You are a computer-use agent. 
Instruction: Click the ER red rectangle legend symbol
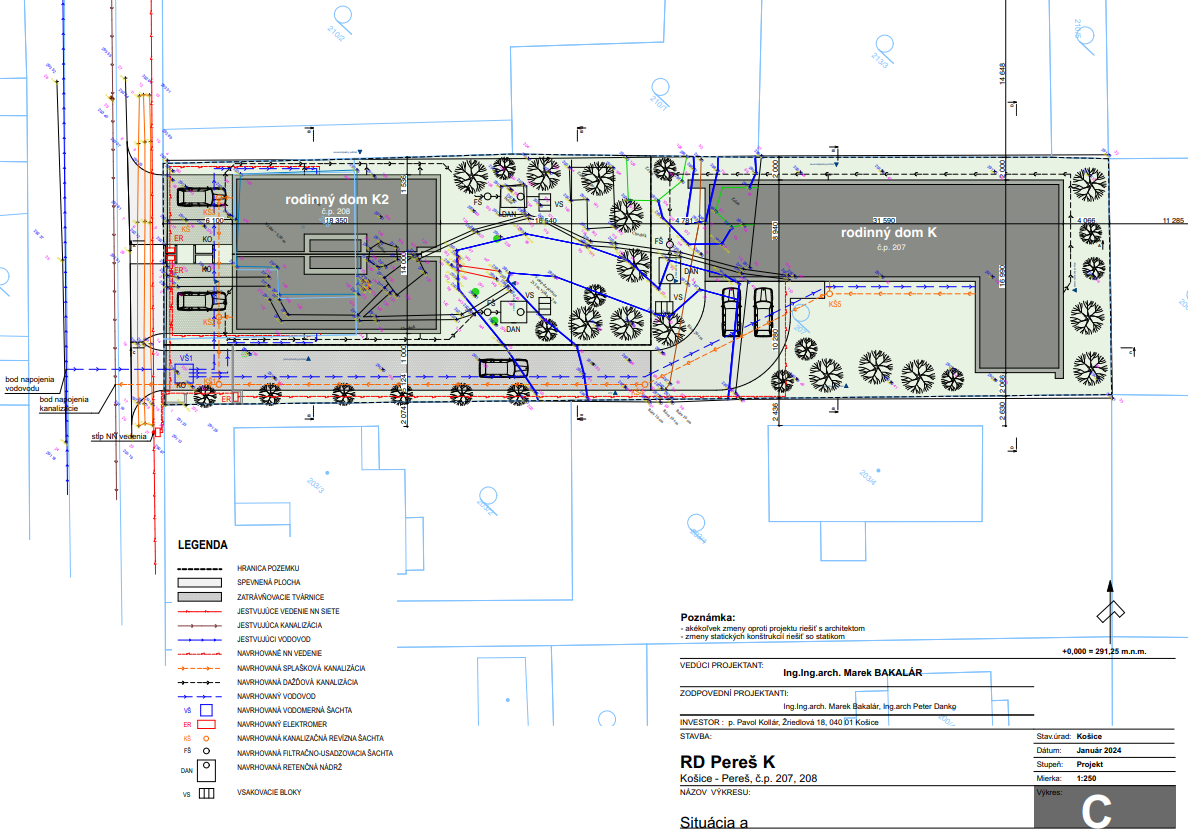click(x=206, y=724)
